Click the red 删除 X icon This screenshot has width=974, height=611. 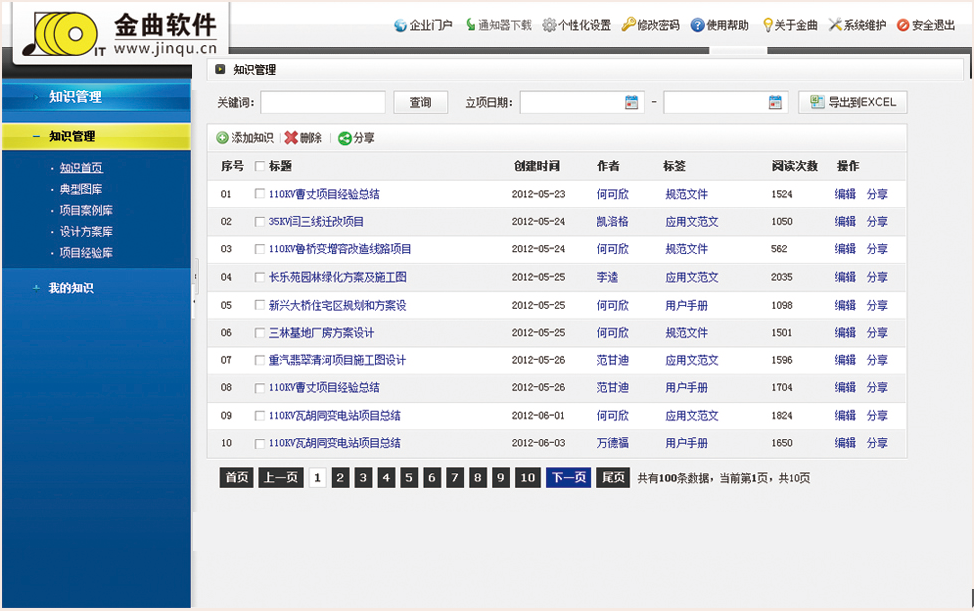(291, 139)
